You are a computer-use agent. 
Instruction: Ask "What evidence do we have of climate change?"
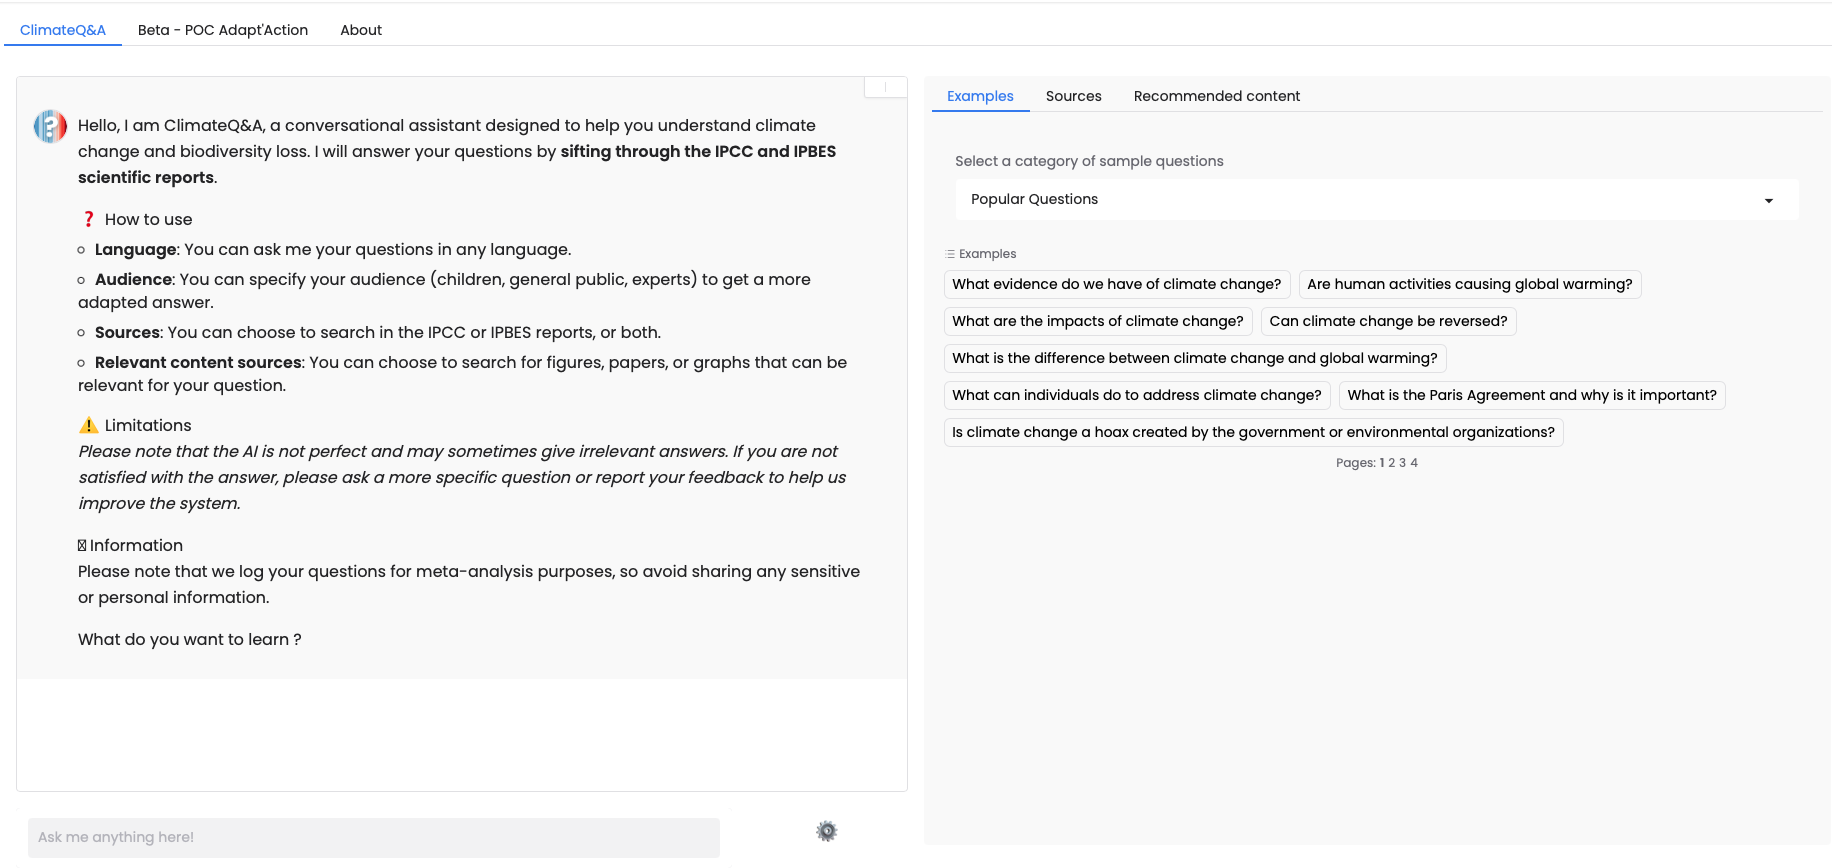[x=1116, y=284]
